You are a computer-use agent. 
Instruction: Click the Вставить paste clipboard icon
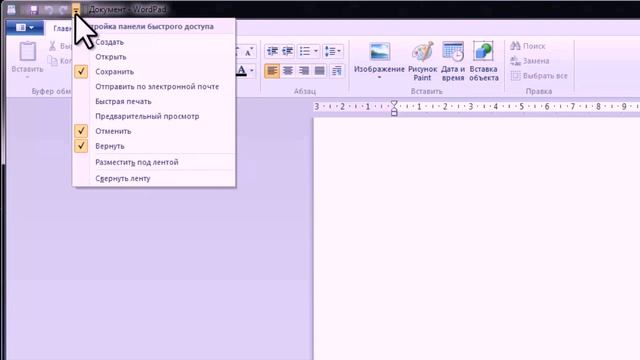27,52
